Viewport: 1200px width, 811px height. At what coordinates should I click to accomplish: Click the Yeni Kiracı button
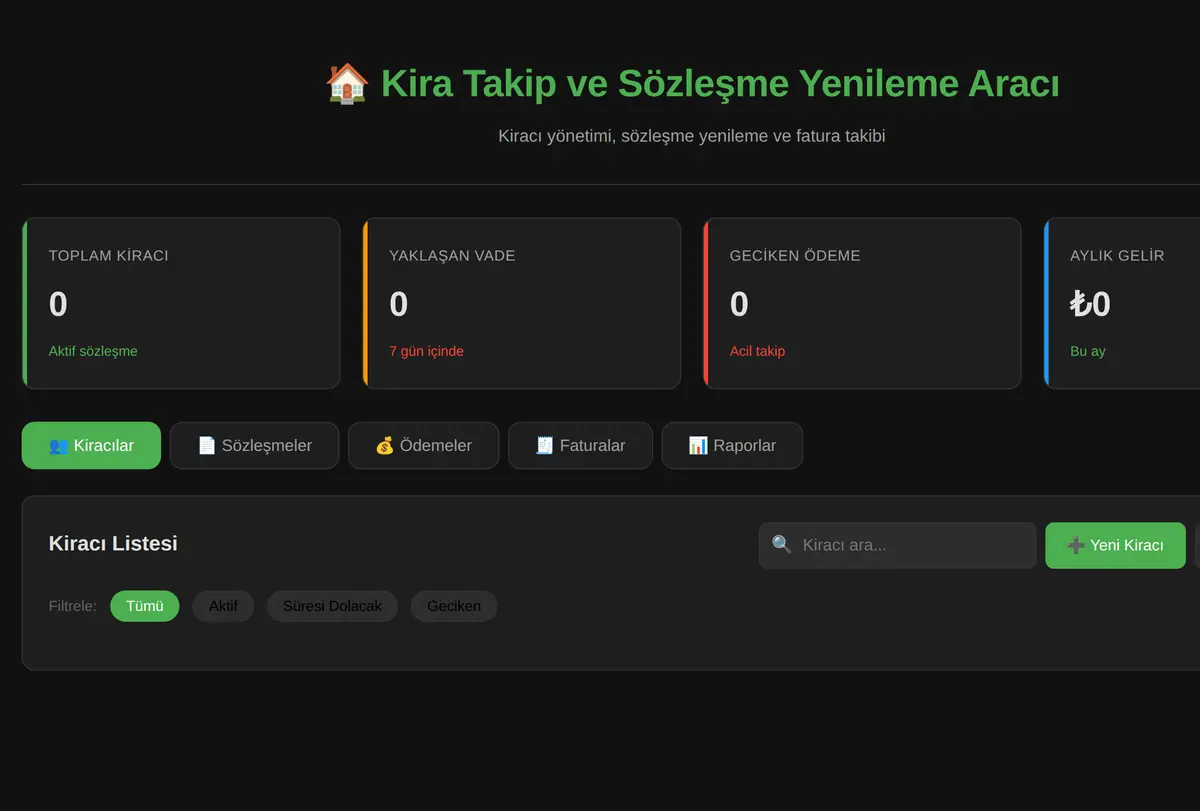pyautogui.click(x=1115, y=545)
